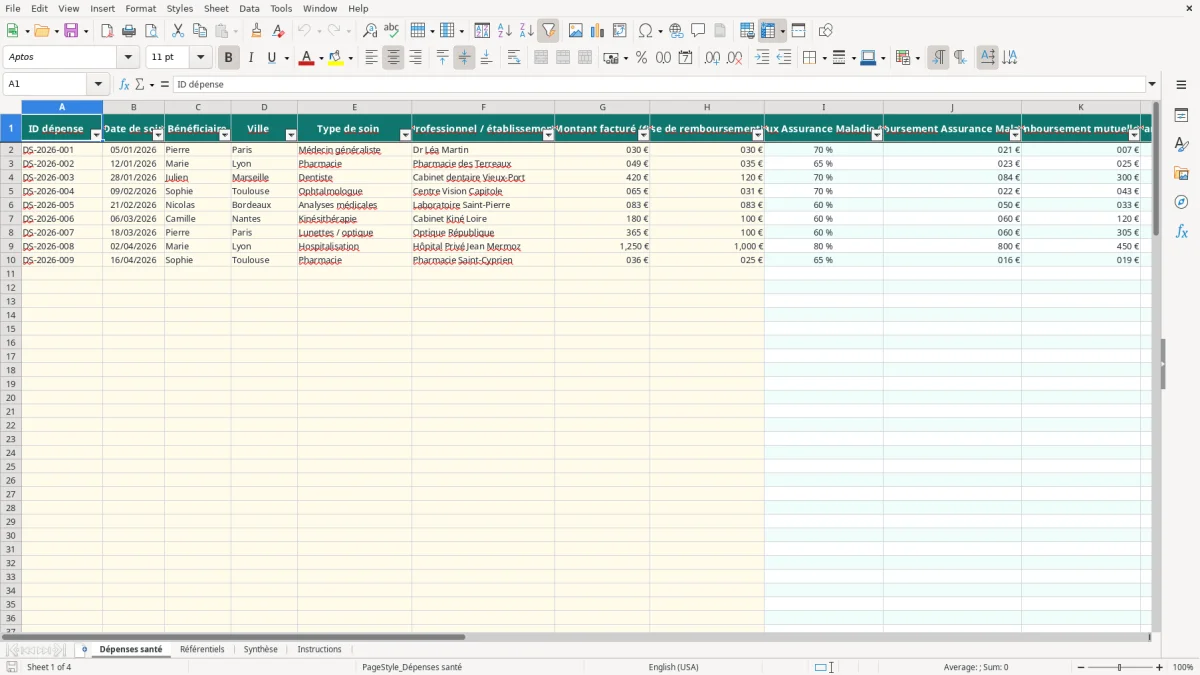Switch to the Instructions sheet tab

pos(319,650)
